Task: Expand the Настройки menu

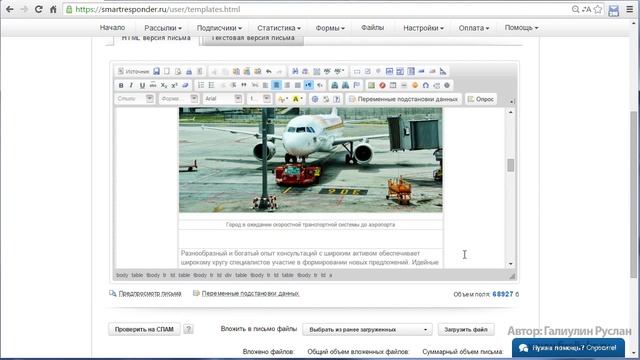Action: (423, 28)
